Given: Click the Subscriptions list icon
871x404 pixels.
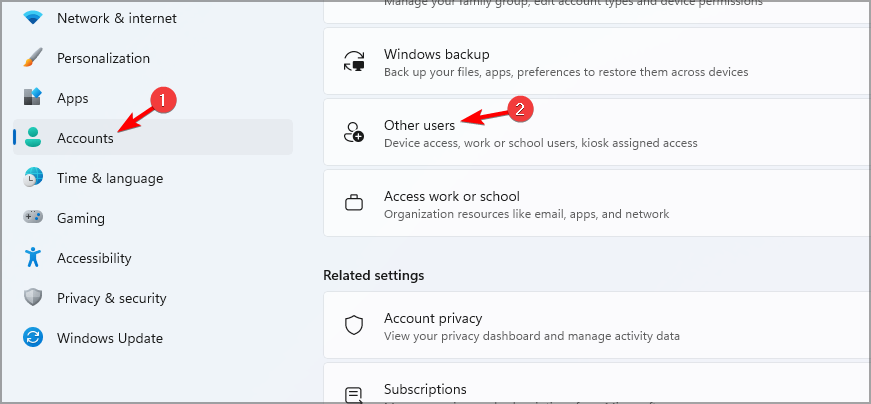Looking at the screenshot, I should coord(353,395).
